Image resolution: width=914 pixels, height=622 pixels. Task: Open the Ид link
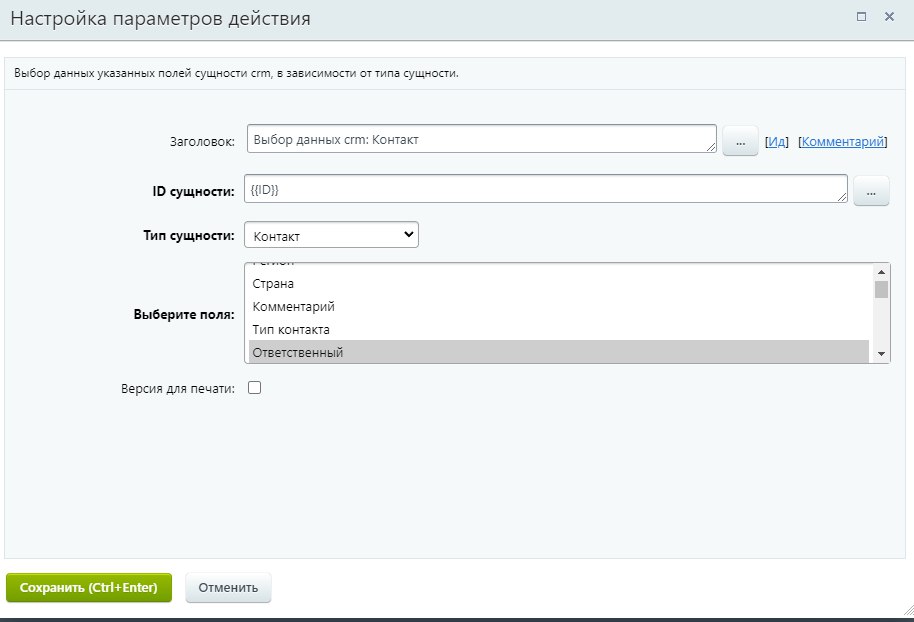pyautogui.click(x=776, y=142)
